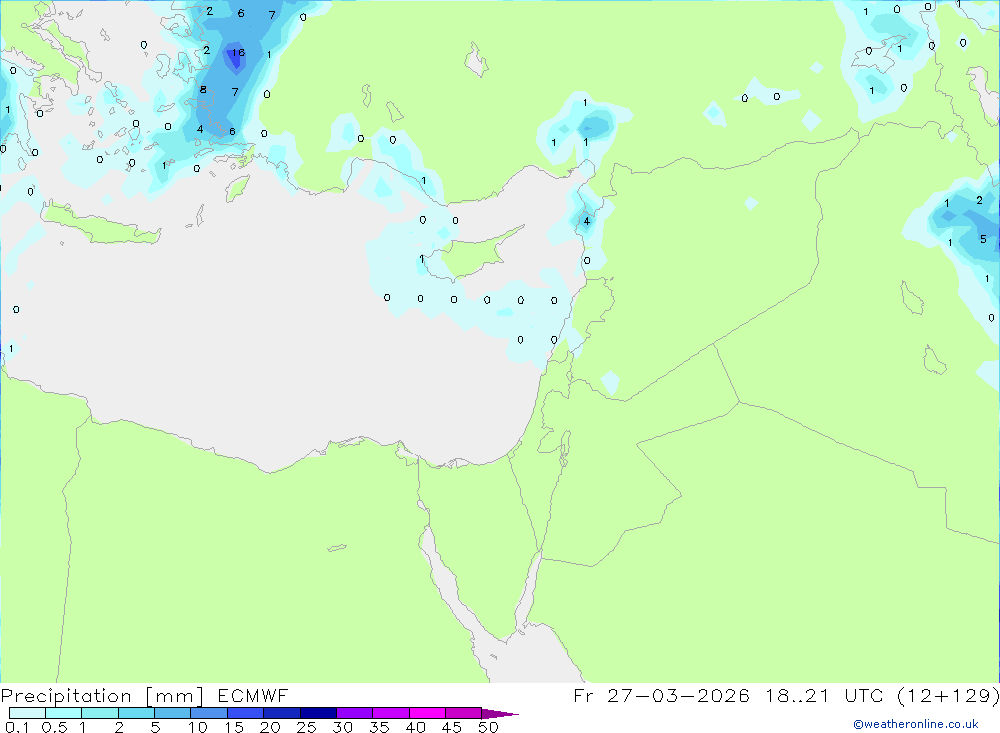The width and height of the screenshot is (1000, 733).
Task: Click the "Precipitation [mm]" title text
Action: tap(102, 696)
